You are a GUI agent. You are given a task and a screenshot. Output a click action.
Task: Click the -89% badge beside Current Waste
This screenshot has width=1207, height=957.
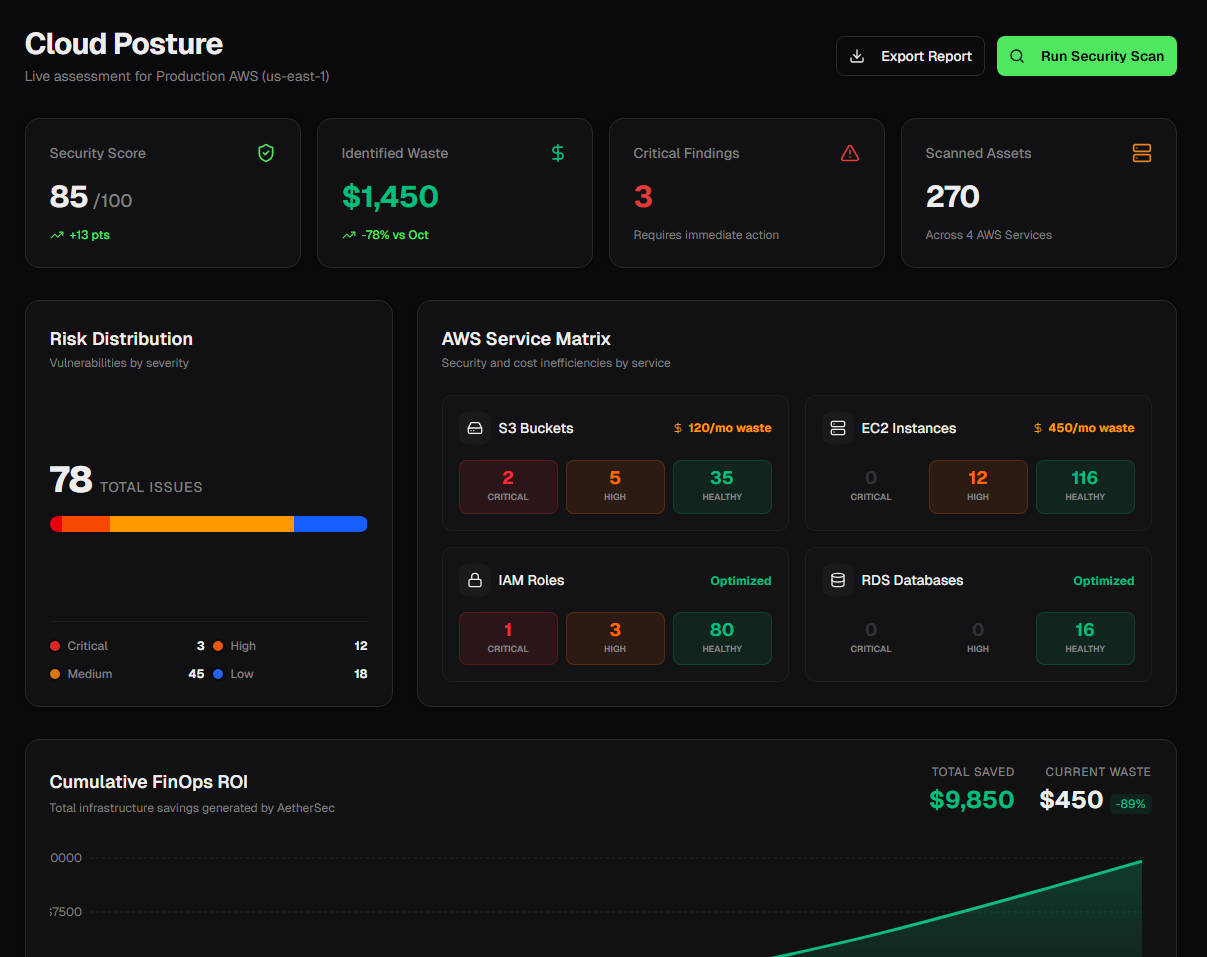click(1131, 804)
